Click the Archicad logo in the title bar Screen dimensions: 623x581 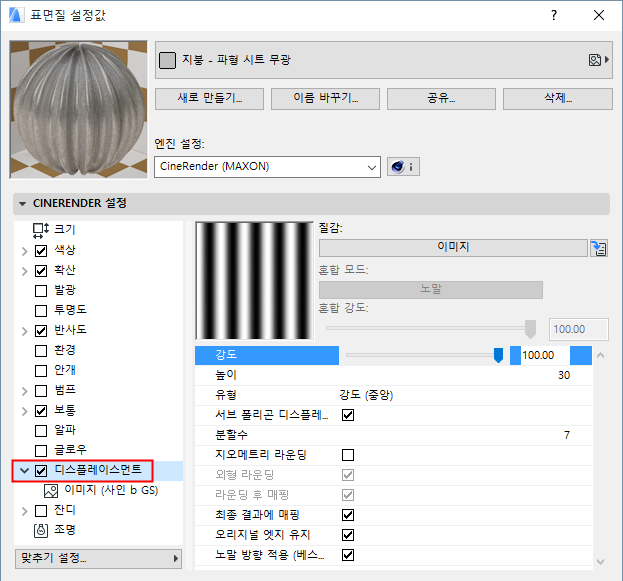tap(16, 15)
